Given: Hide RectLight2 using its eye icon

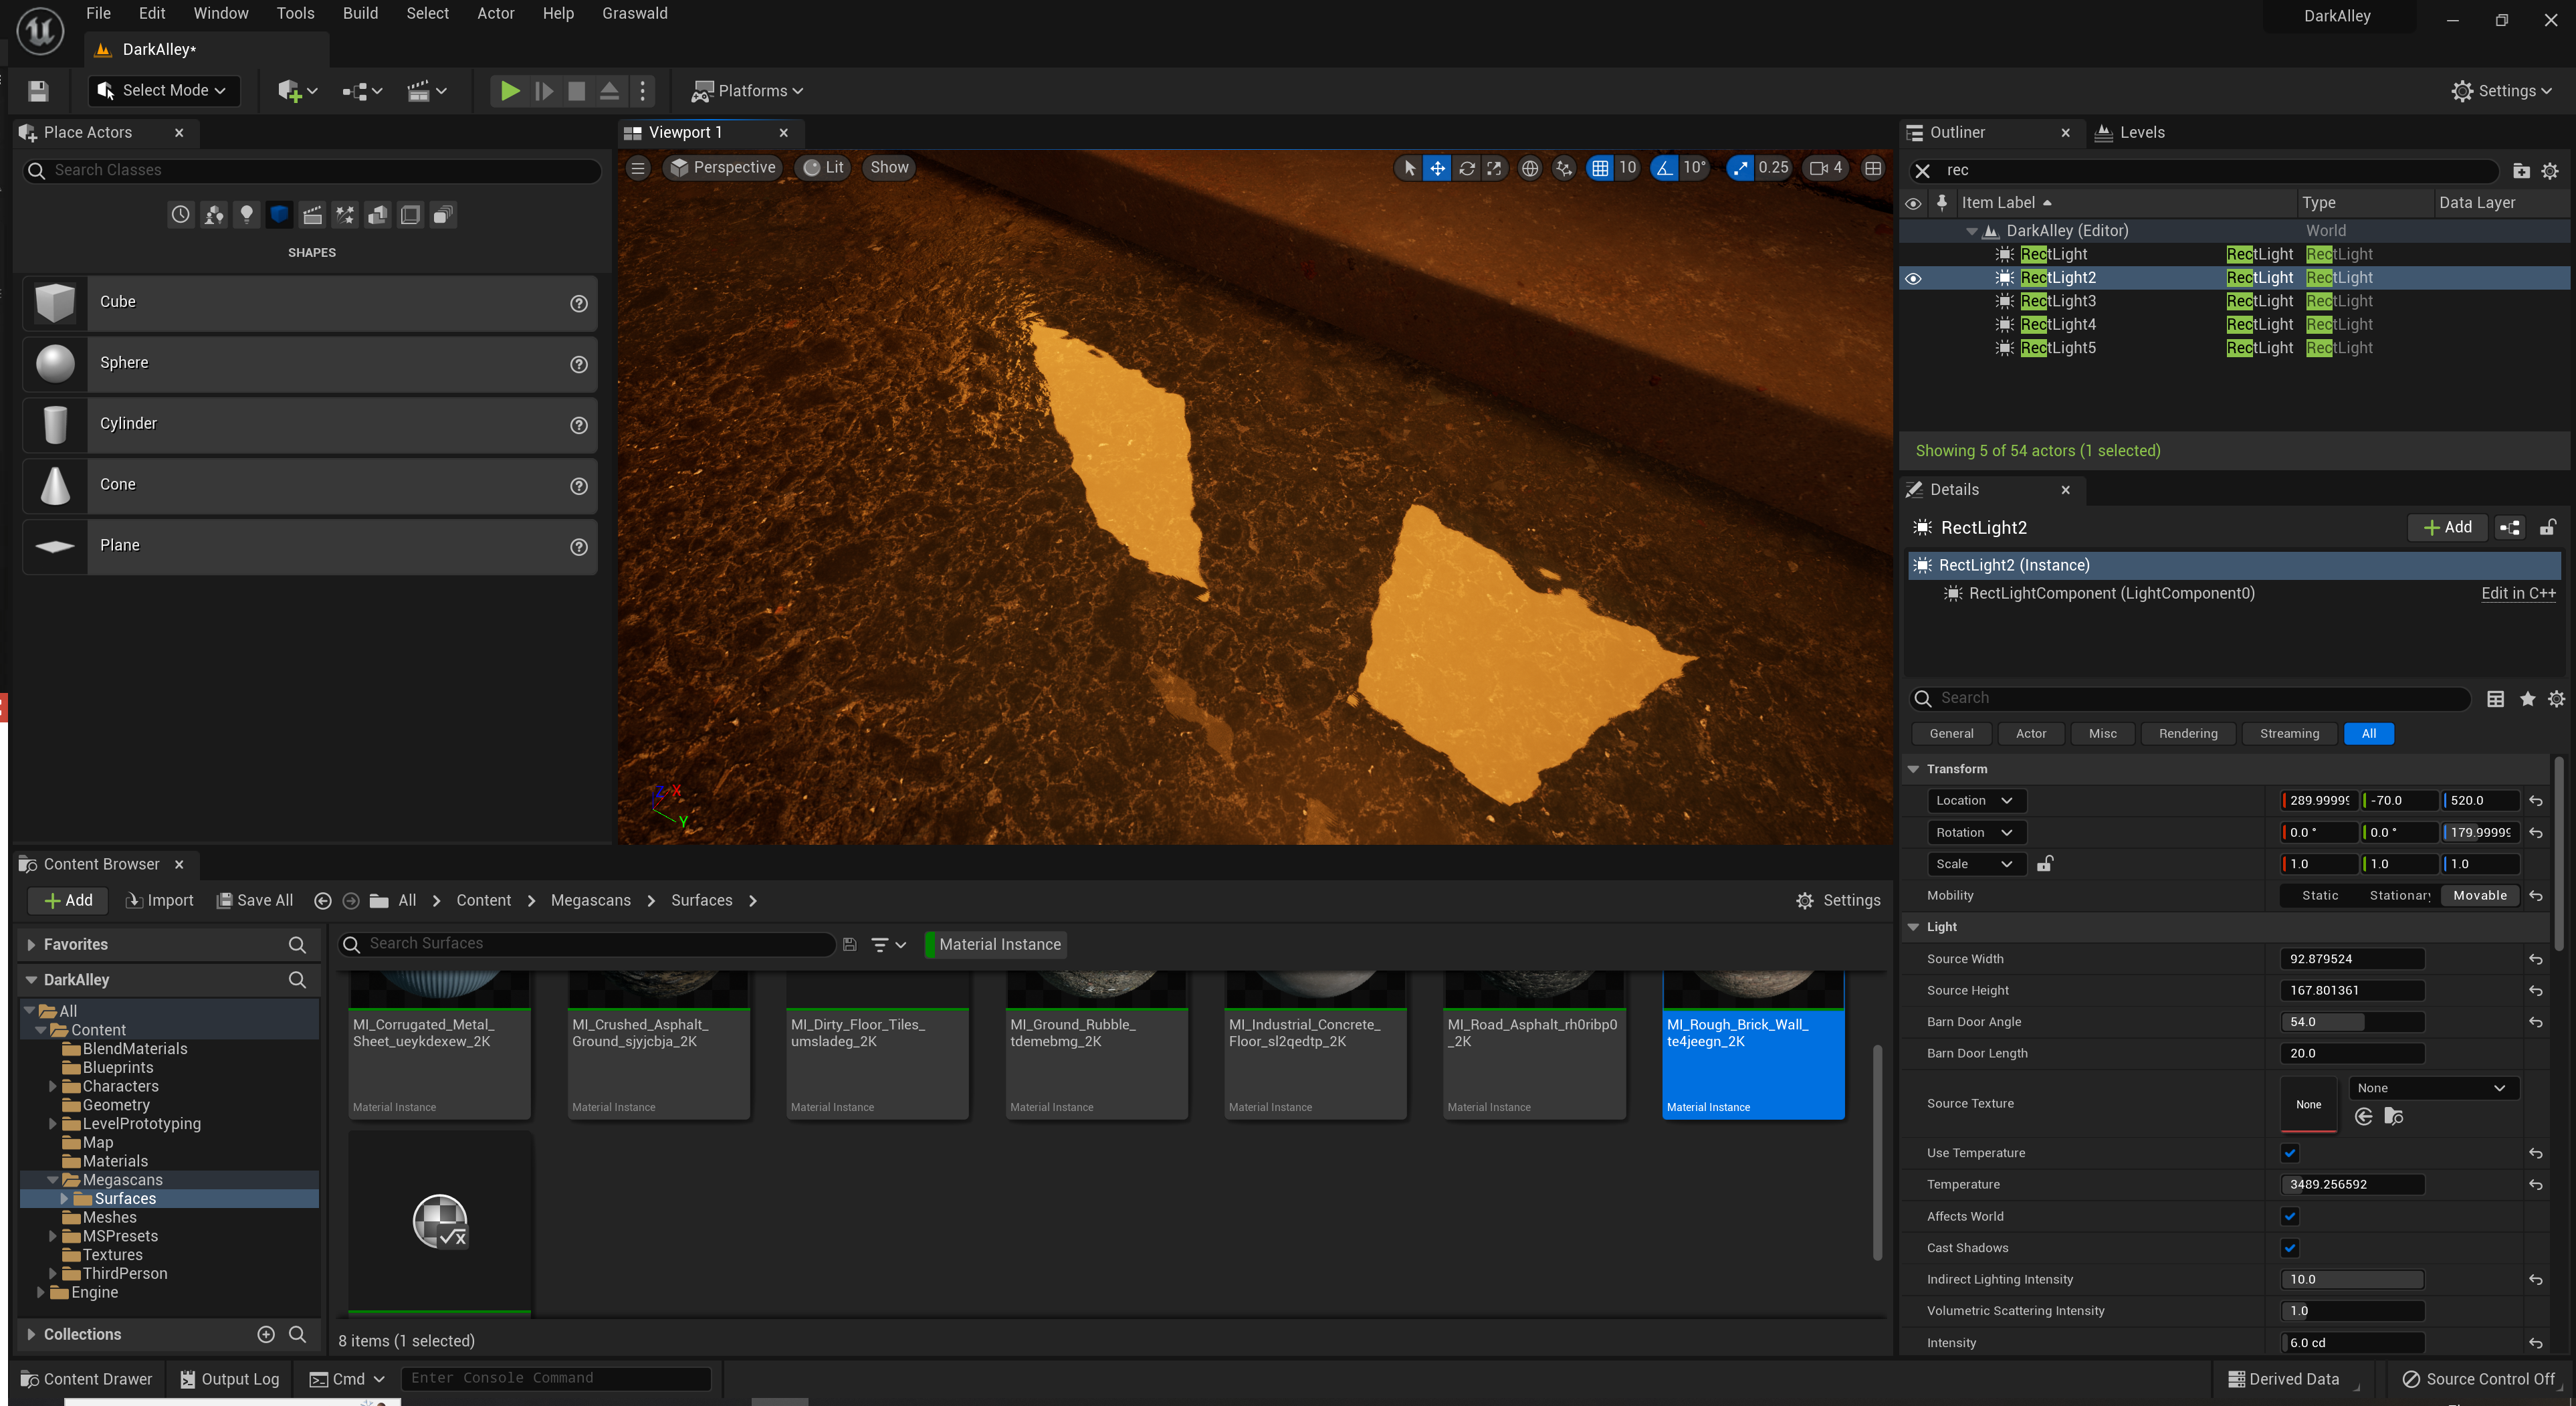Looking at the screenshot, I should coord(1913,278).
